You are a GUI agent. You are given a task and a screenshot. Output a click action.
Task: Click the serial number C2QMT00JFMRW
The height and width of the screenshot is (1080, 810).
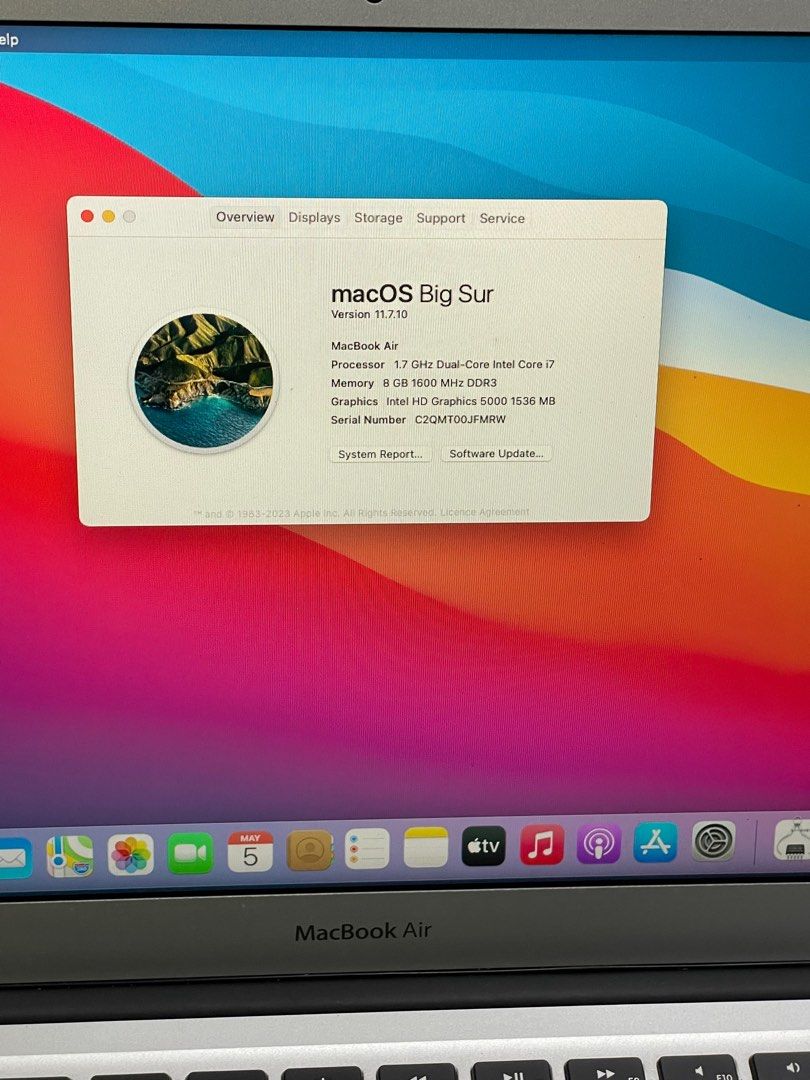pos(460,419)
